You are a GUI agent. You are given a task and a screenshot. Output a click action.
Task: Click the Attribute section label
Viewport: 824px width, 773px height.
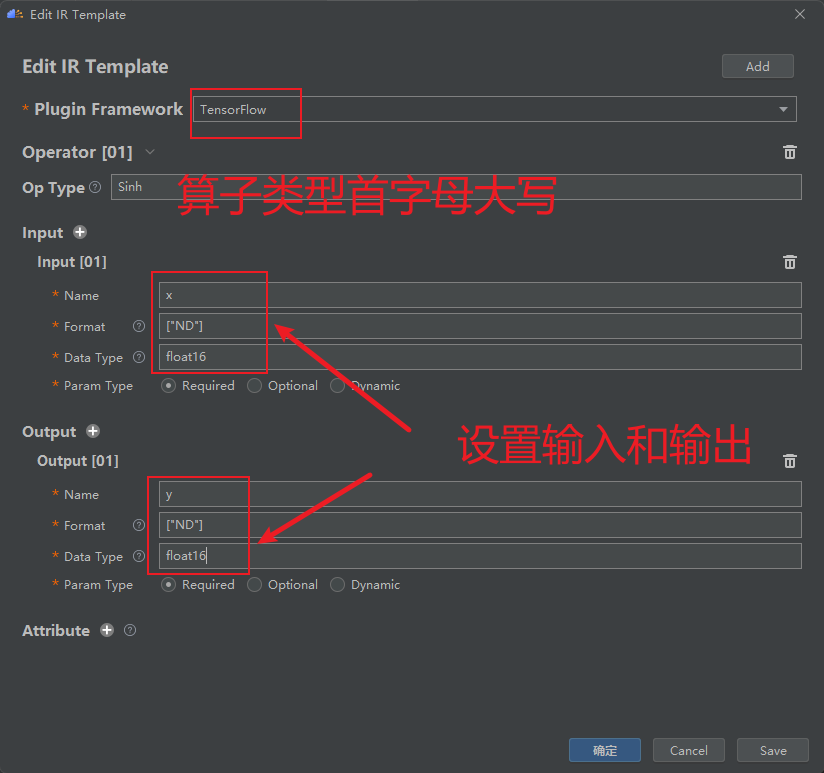click(56, 631)
